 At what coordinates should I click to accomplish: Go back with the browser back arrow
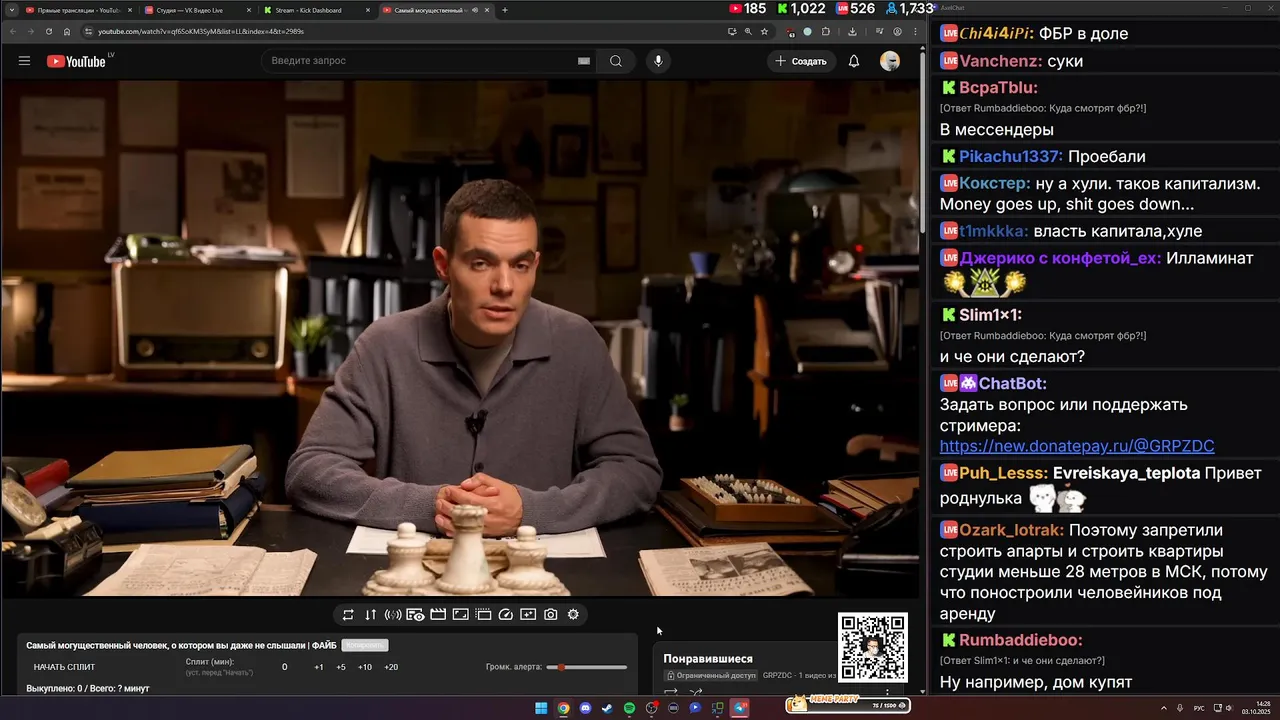(12, 32)
